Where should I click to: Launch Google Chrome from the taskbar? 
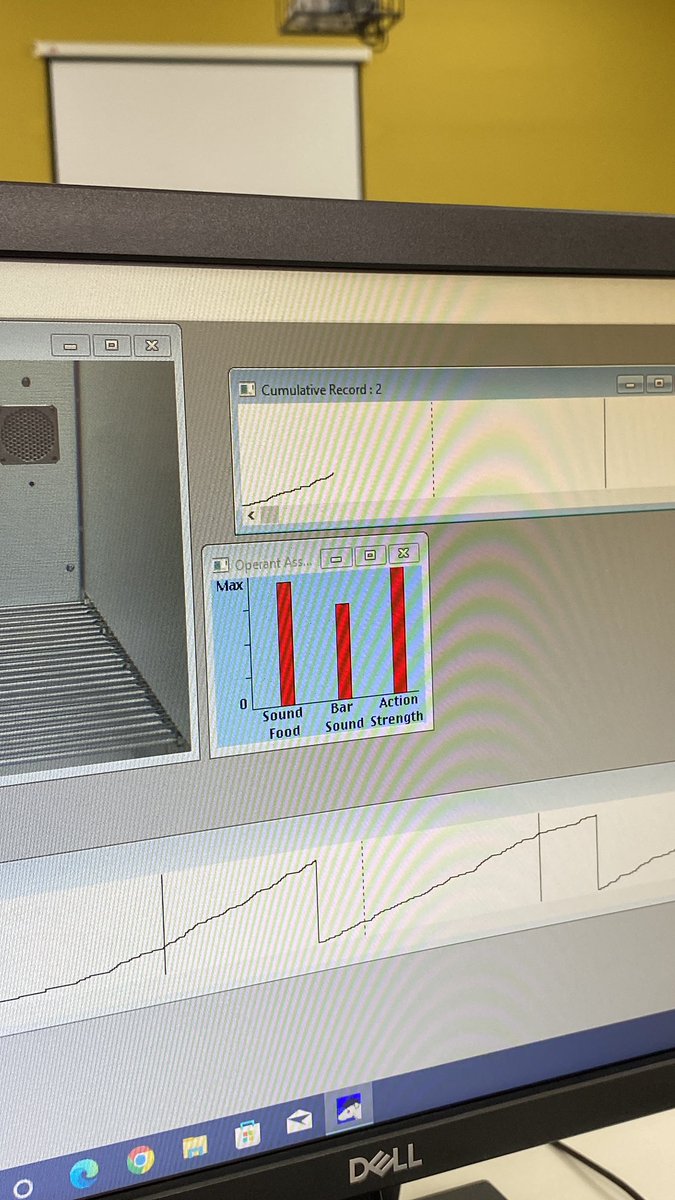(x=140, y=1160)
